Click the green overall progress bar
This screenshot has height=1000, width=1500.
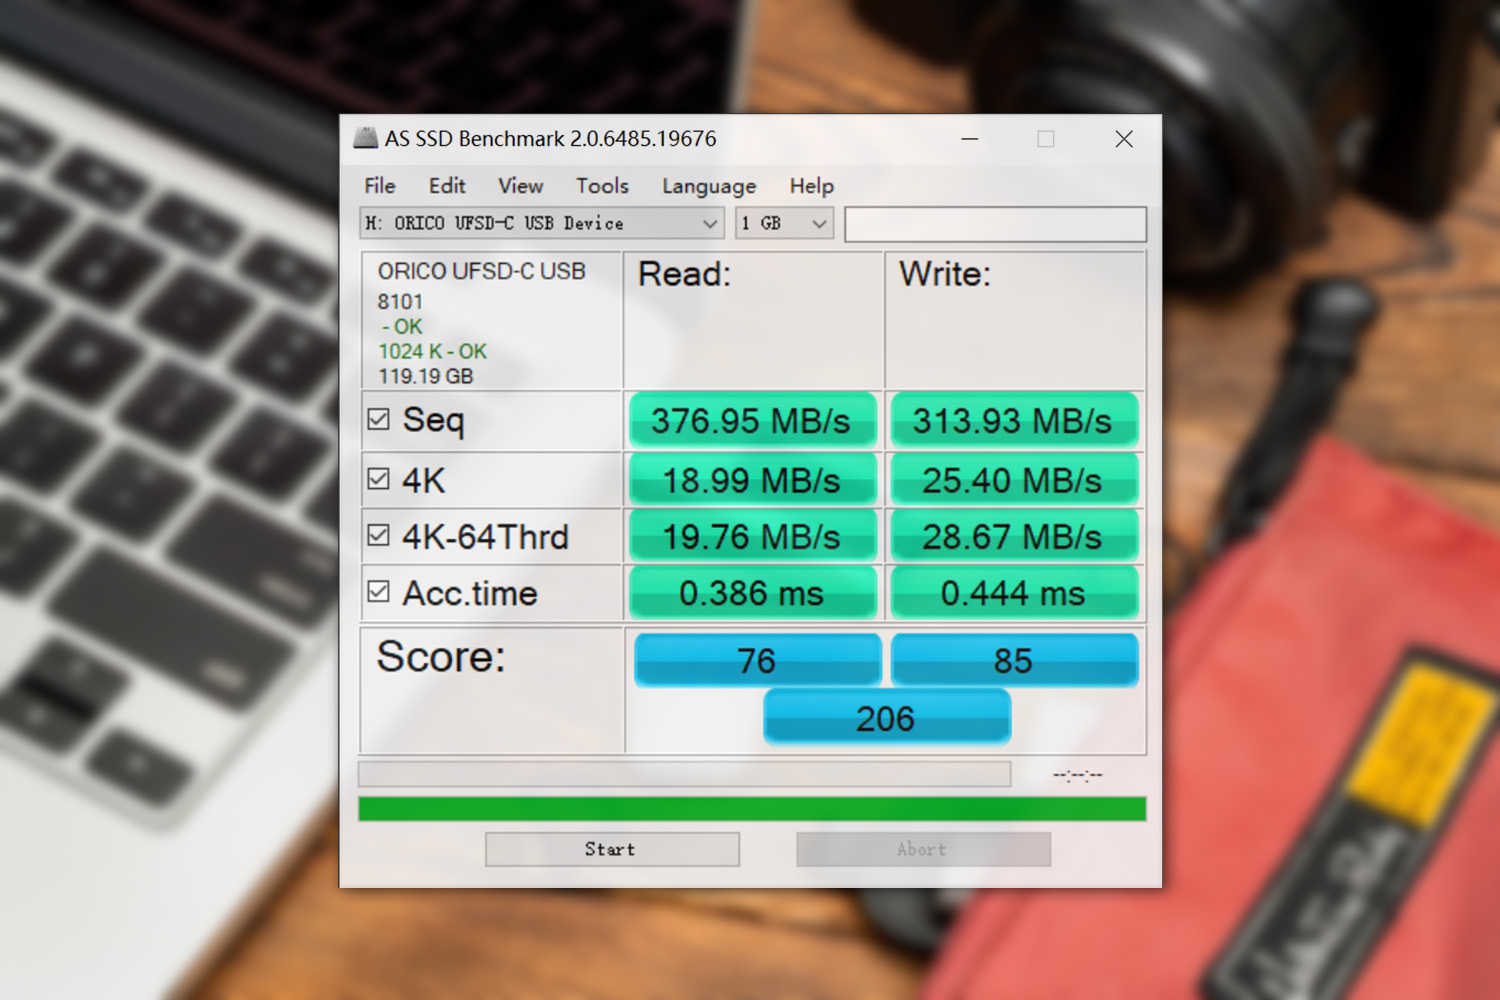coord(752,809)
